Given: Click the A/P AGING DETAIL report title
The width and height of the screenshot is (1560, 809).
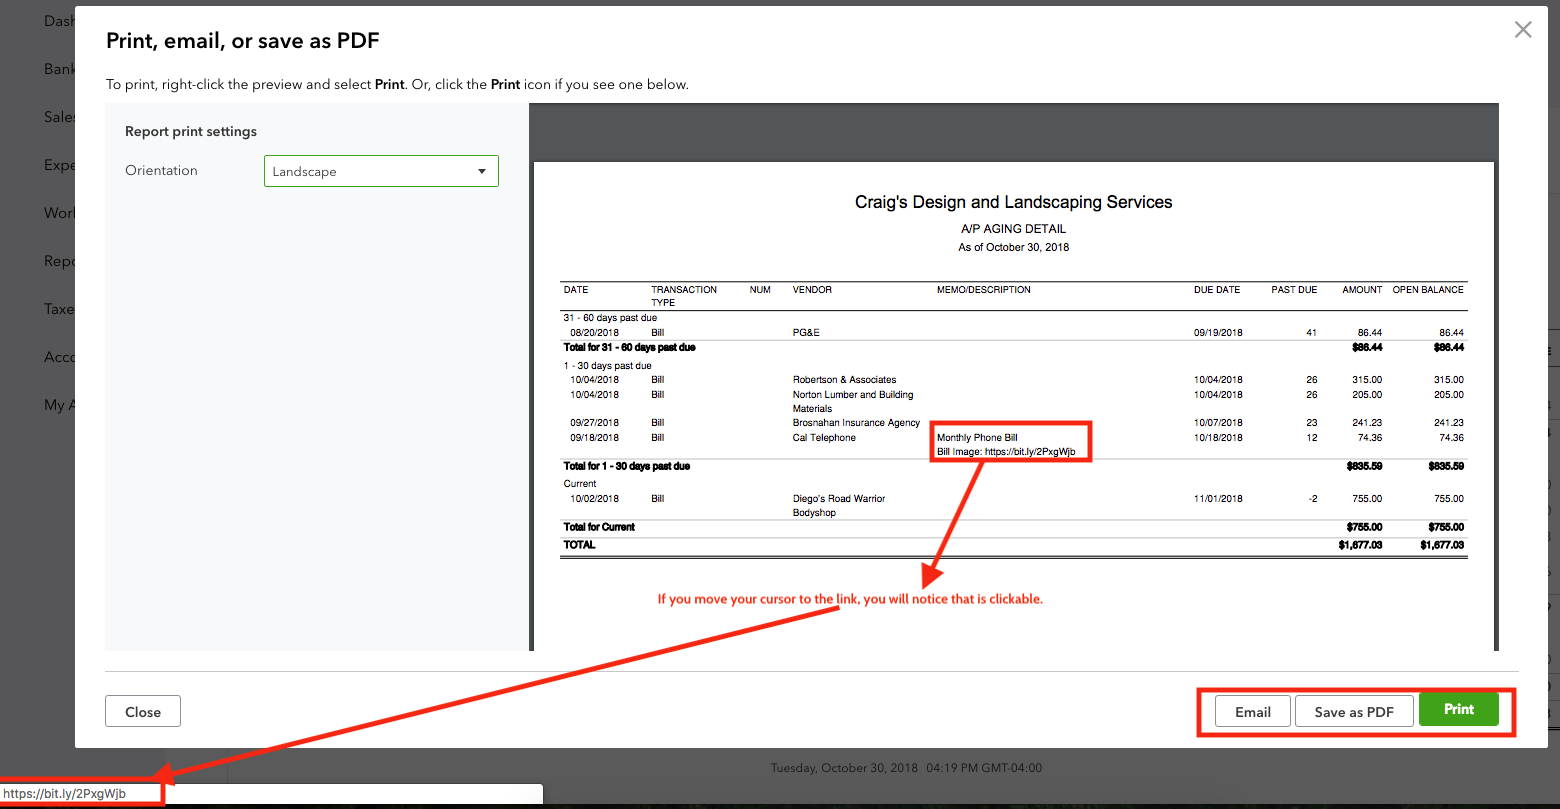Looking at the screenshot, I should [1013, 229].
